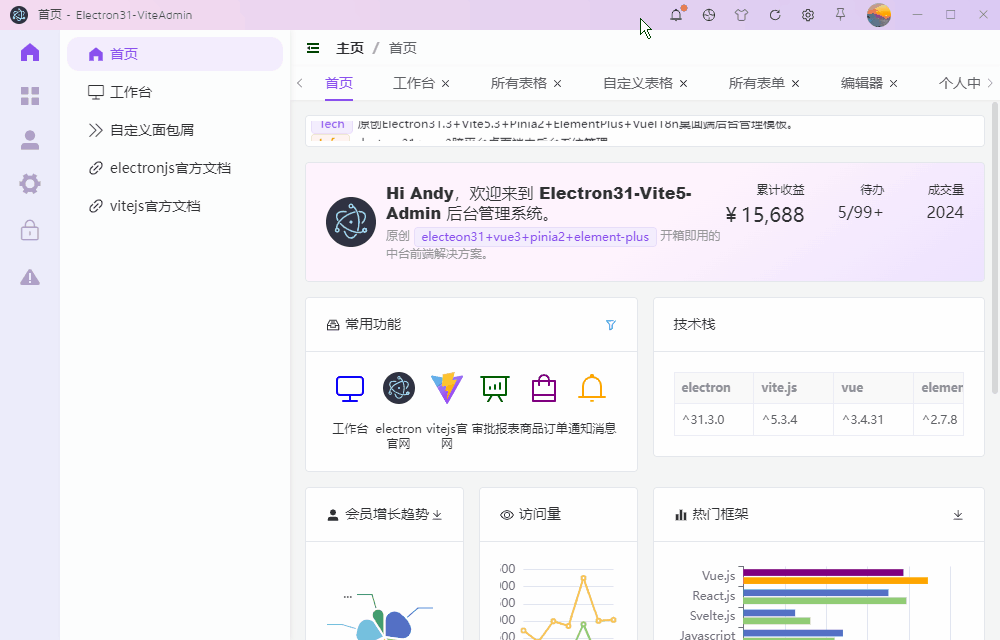Screen dimensions: 1000x640
Task: Click the Electron logo in welcome banner
Action: pos(351,222)
